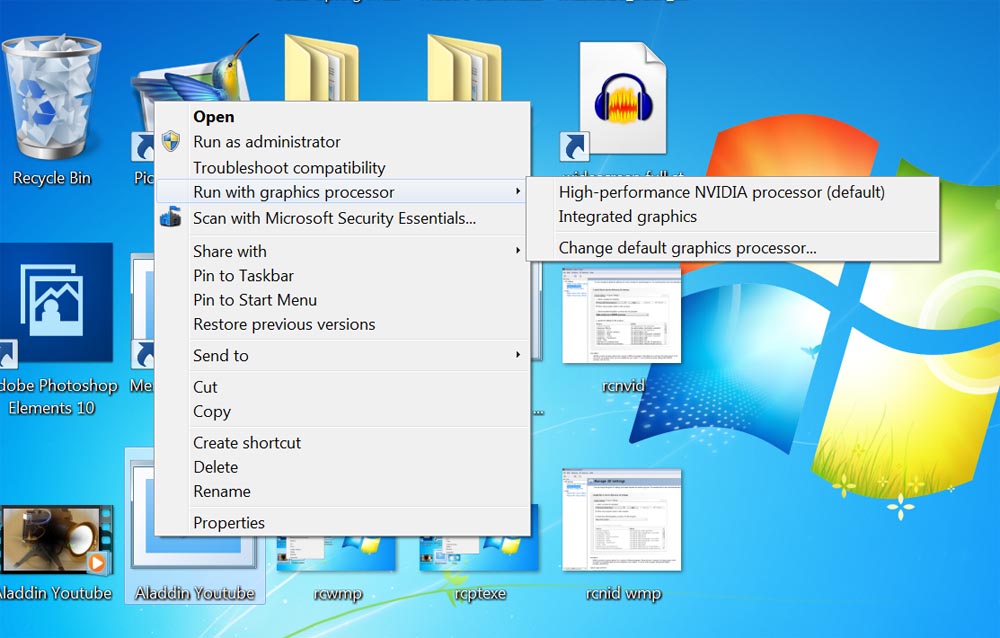Select Create shortcut

tap(342, 443)
